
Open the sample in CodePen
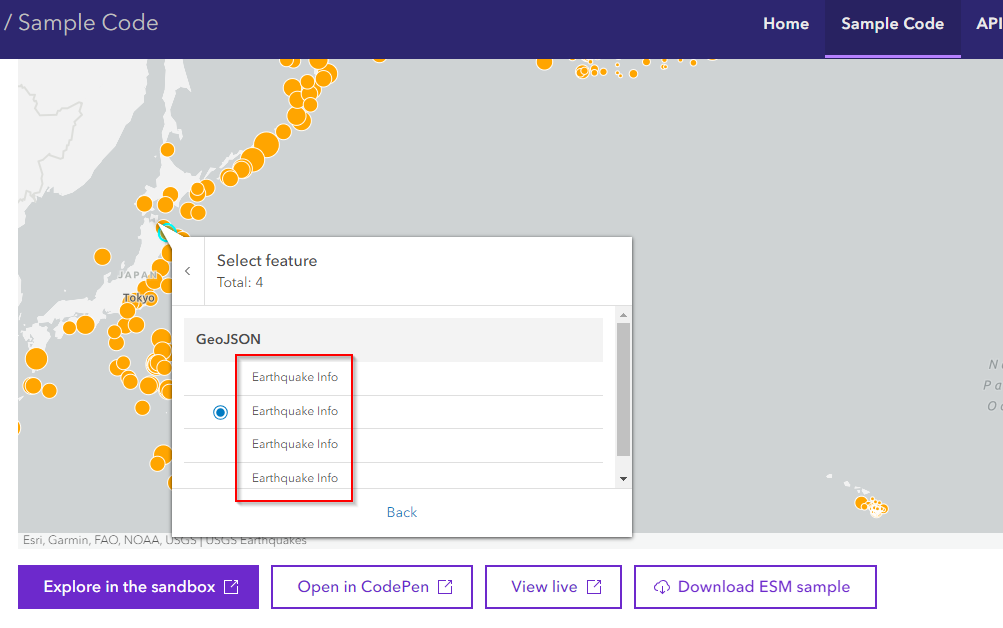point(371,587)
